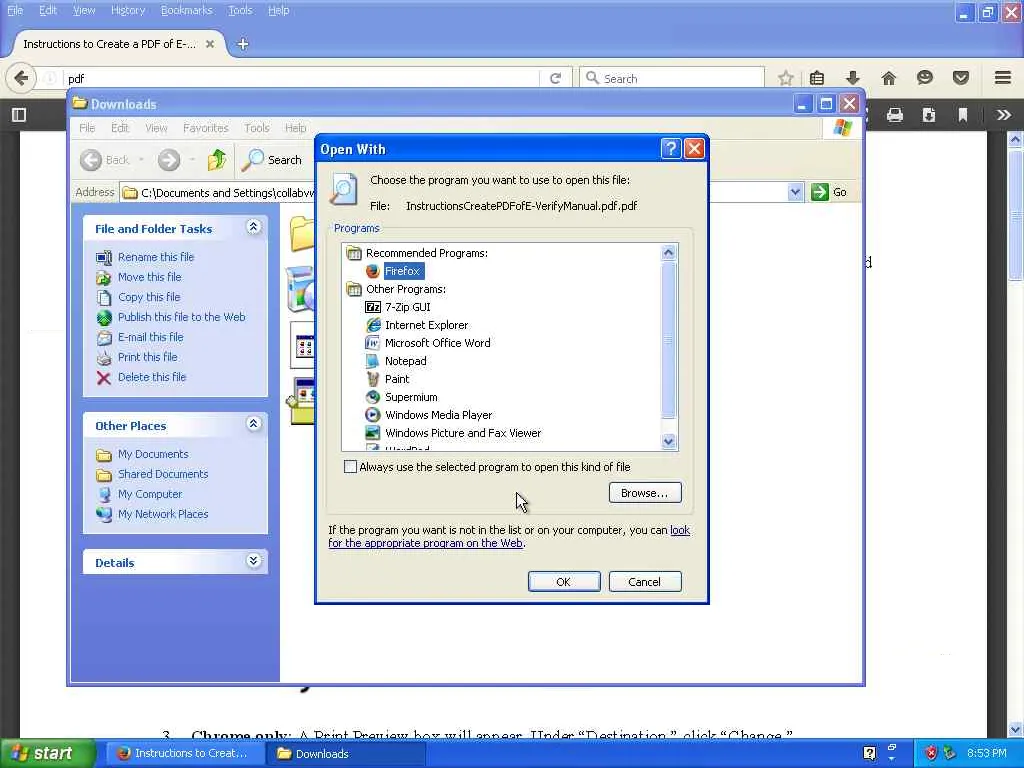Click Firefox back arrow button
Viewport: 1024px width, 768px height.
coord(20,78)
